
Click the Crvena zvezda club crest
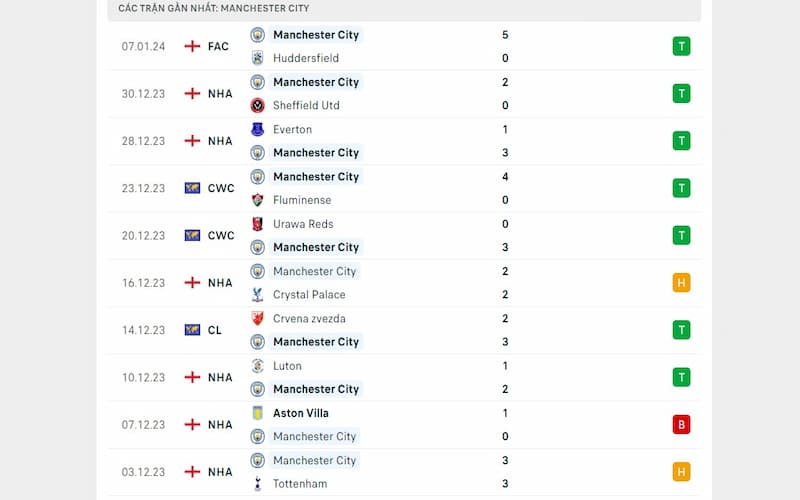pyautogui.click(x=258, y=319)
